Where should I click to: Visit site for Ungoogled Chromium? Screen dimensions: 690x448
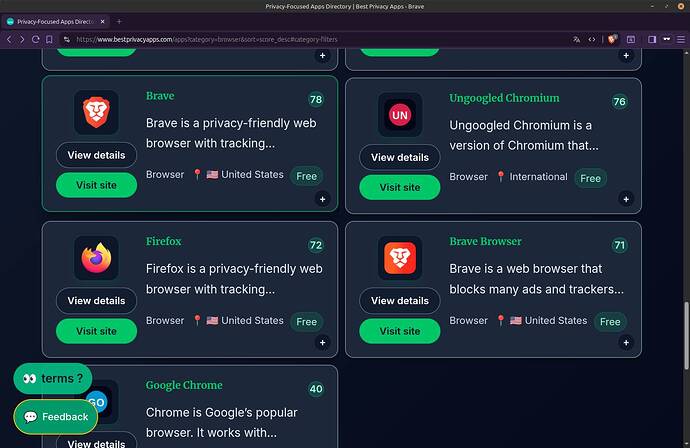tap(400, 187)
